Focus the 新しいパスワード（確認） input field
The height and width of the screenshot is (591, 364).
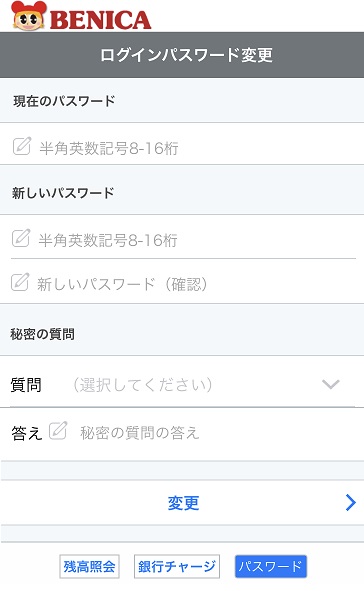tap(182, 282)
